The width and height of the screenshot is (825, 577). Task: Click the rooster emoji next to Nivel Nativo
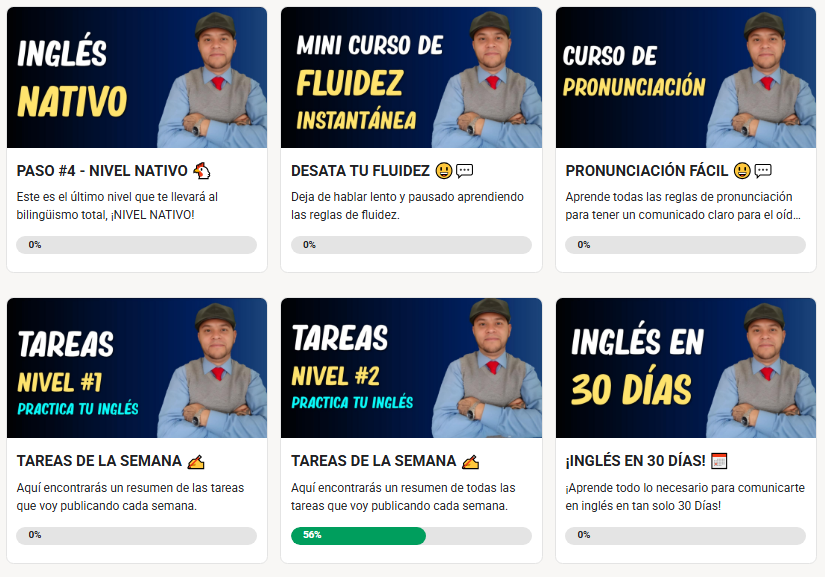pyautogui.click(x=202, y=170)
